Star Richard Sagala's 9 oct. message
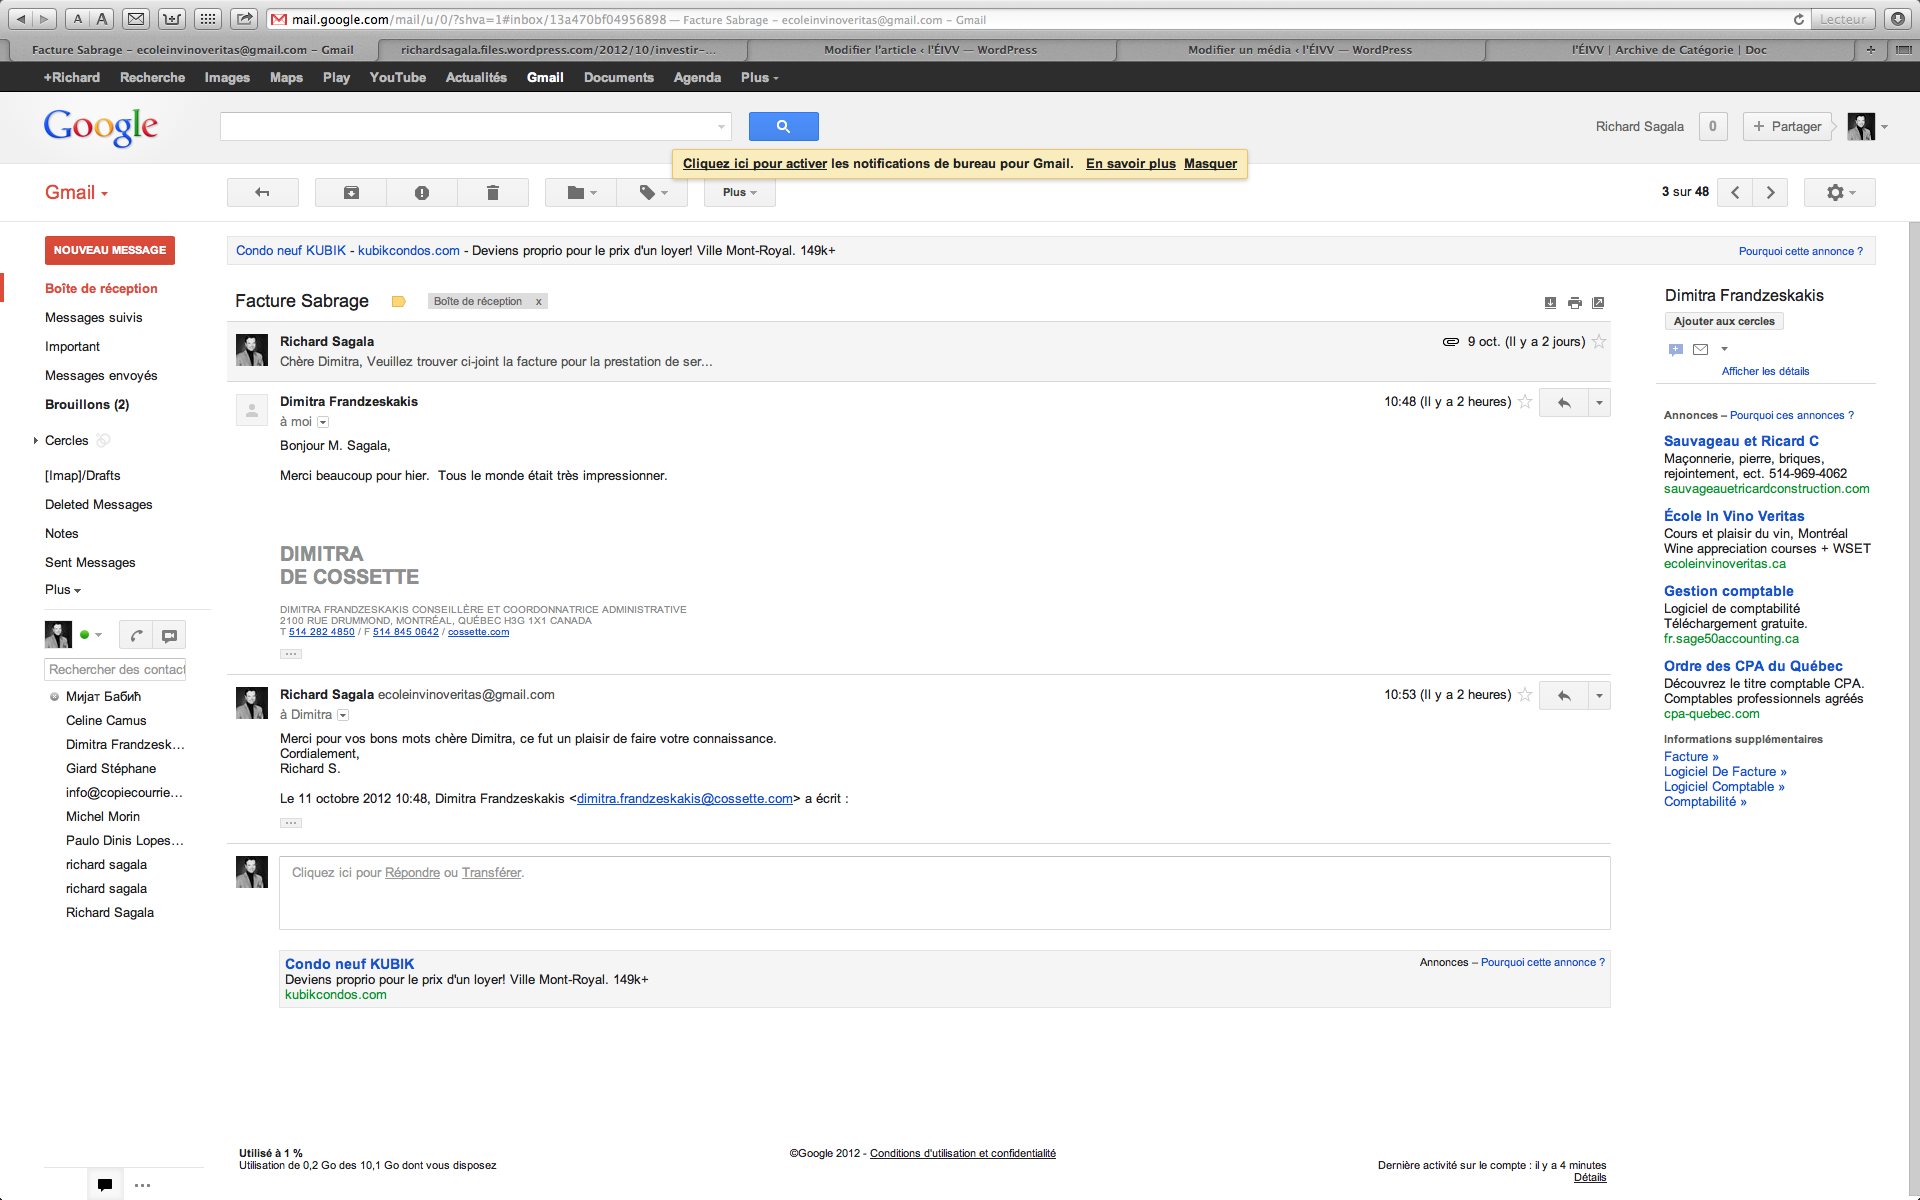 pos(1599,342)
